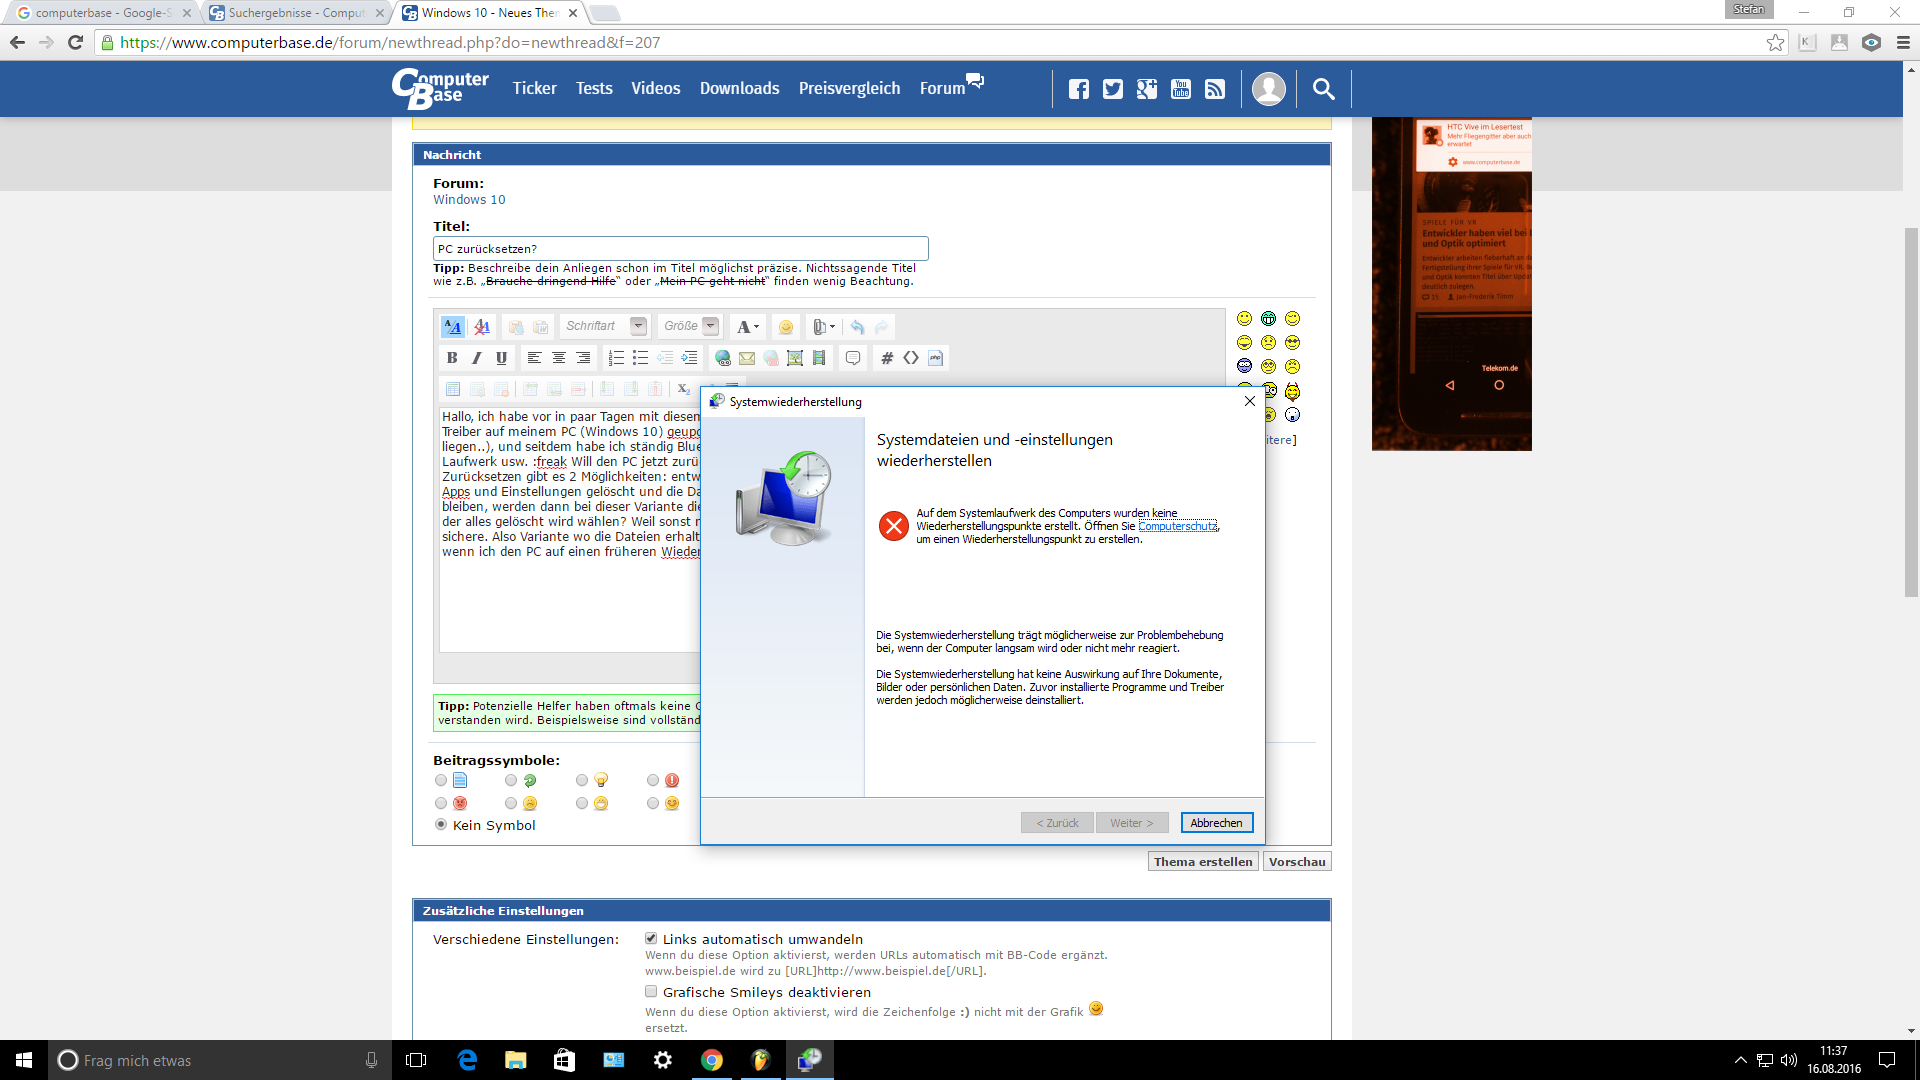
Task: Toggle bold formatting in the editor
Action: [x=452, y=358]
